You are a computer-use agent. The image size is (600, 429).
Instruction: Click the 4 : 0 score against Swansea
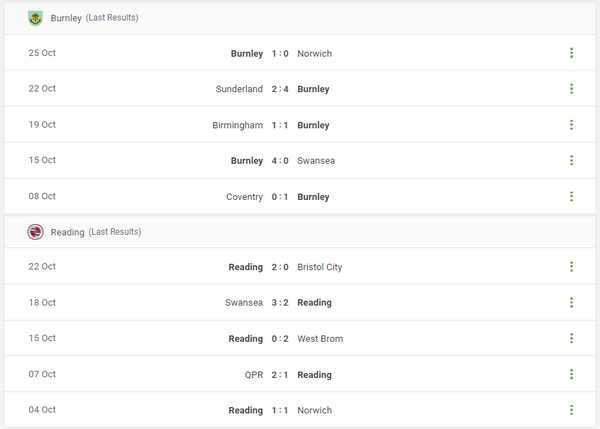280,160
